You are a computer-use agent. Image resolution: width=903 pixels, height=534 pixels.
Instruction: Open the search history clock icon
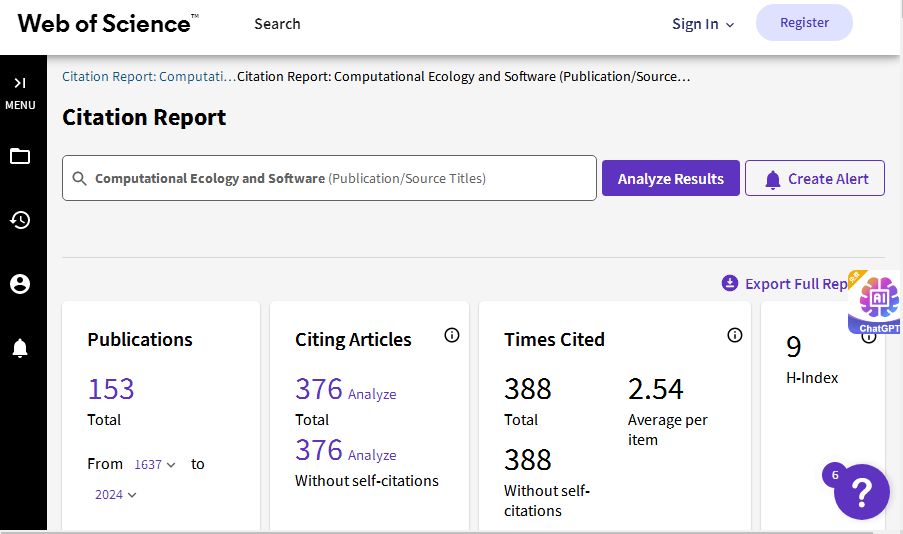[20, 220]
